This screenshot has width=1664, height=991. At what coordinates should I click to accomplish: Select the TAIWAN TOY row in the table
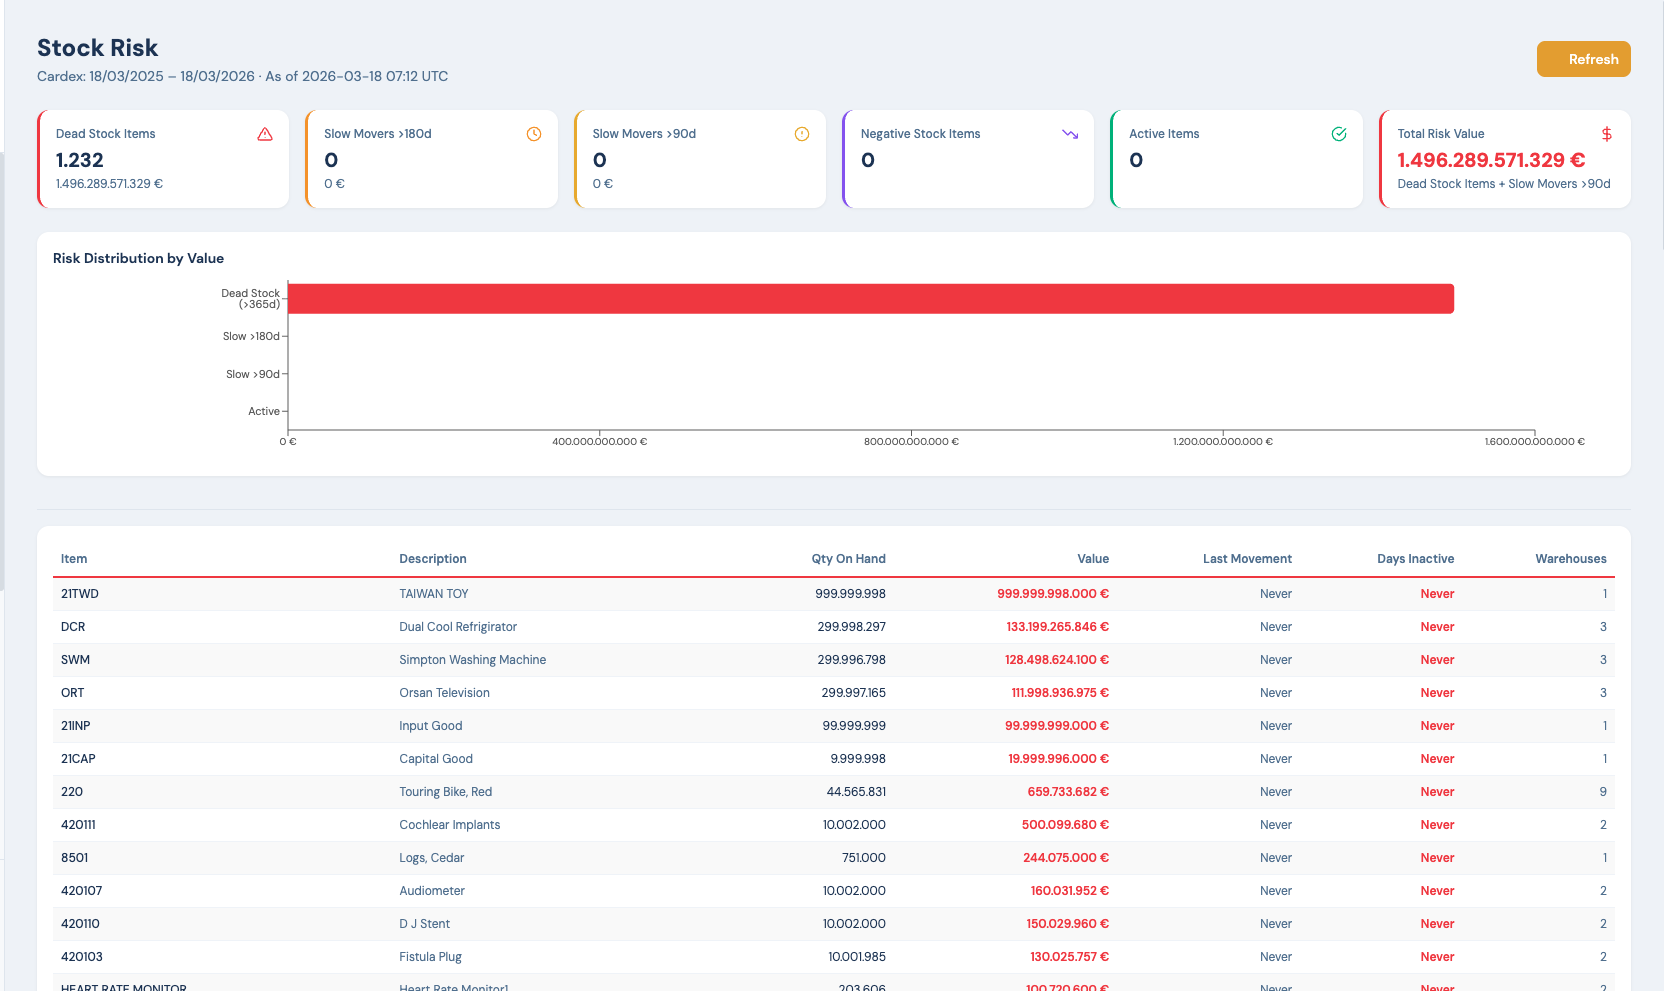[600, 593]
